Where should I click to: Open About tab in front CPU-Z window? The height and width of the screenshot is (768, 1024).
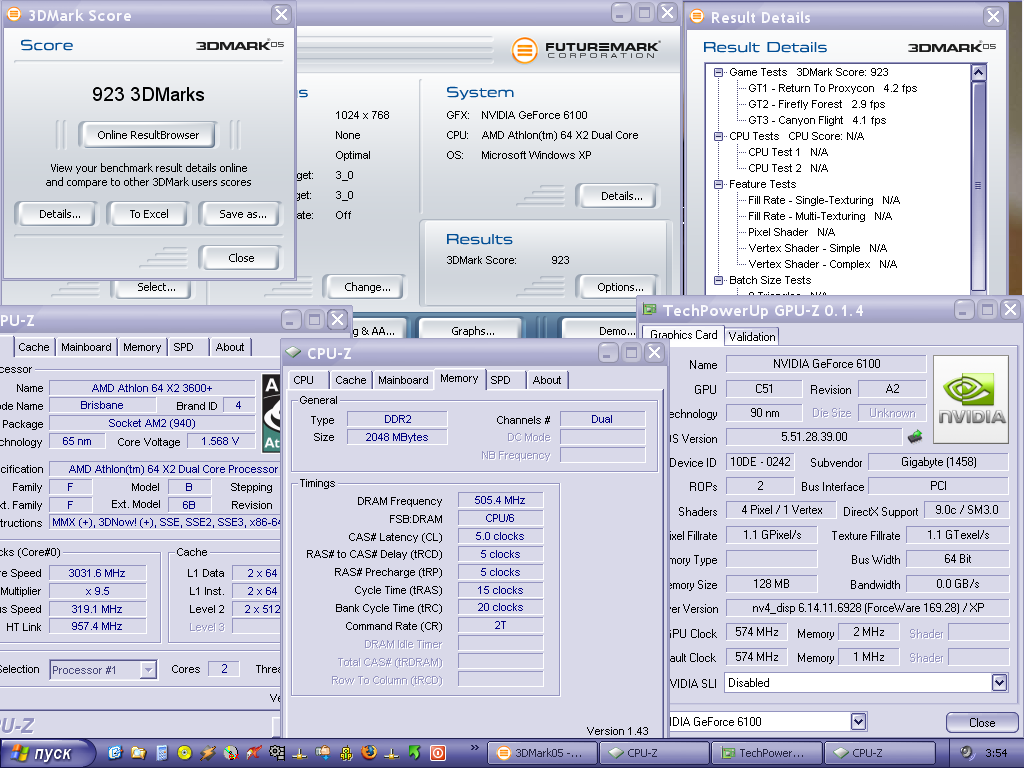coord(547,380)
